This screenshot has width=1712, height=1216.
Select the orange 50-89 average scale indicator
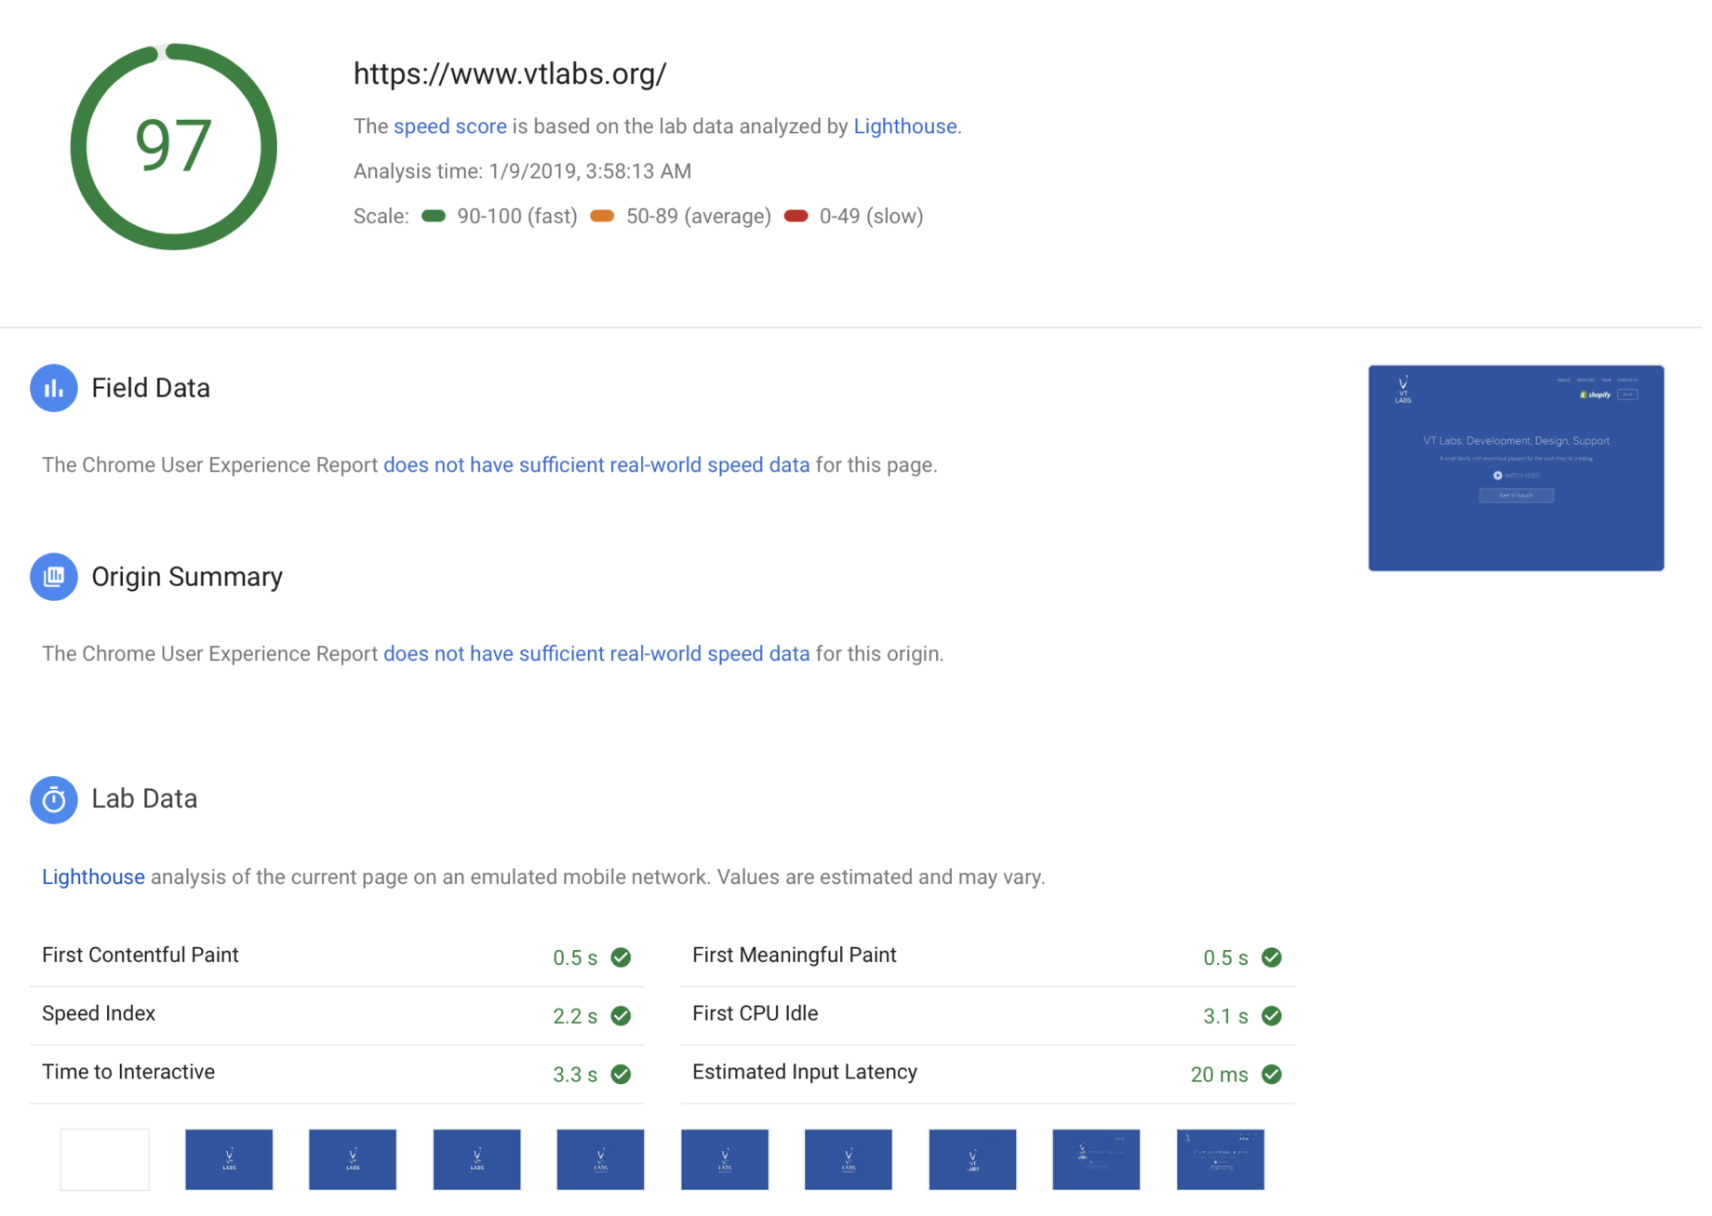click(x=602, y=215)
